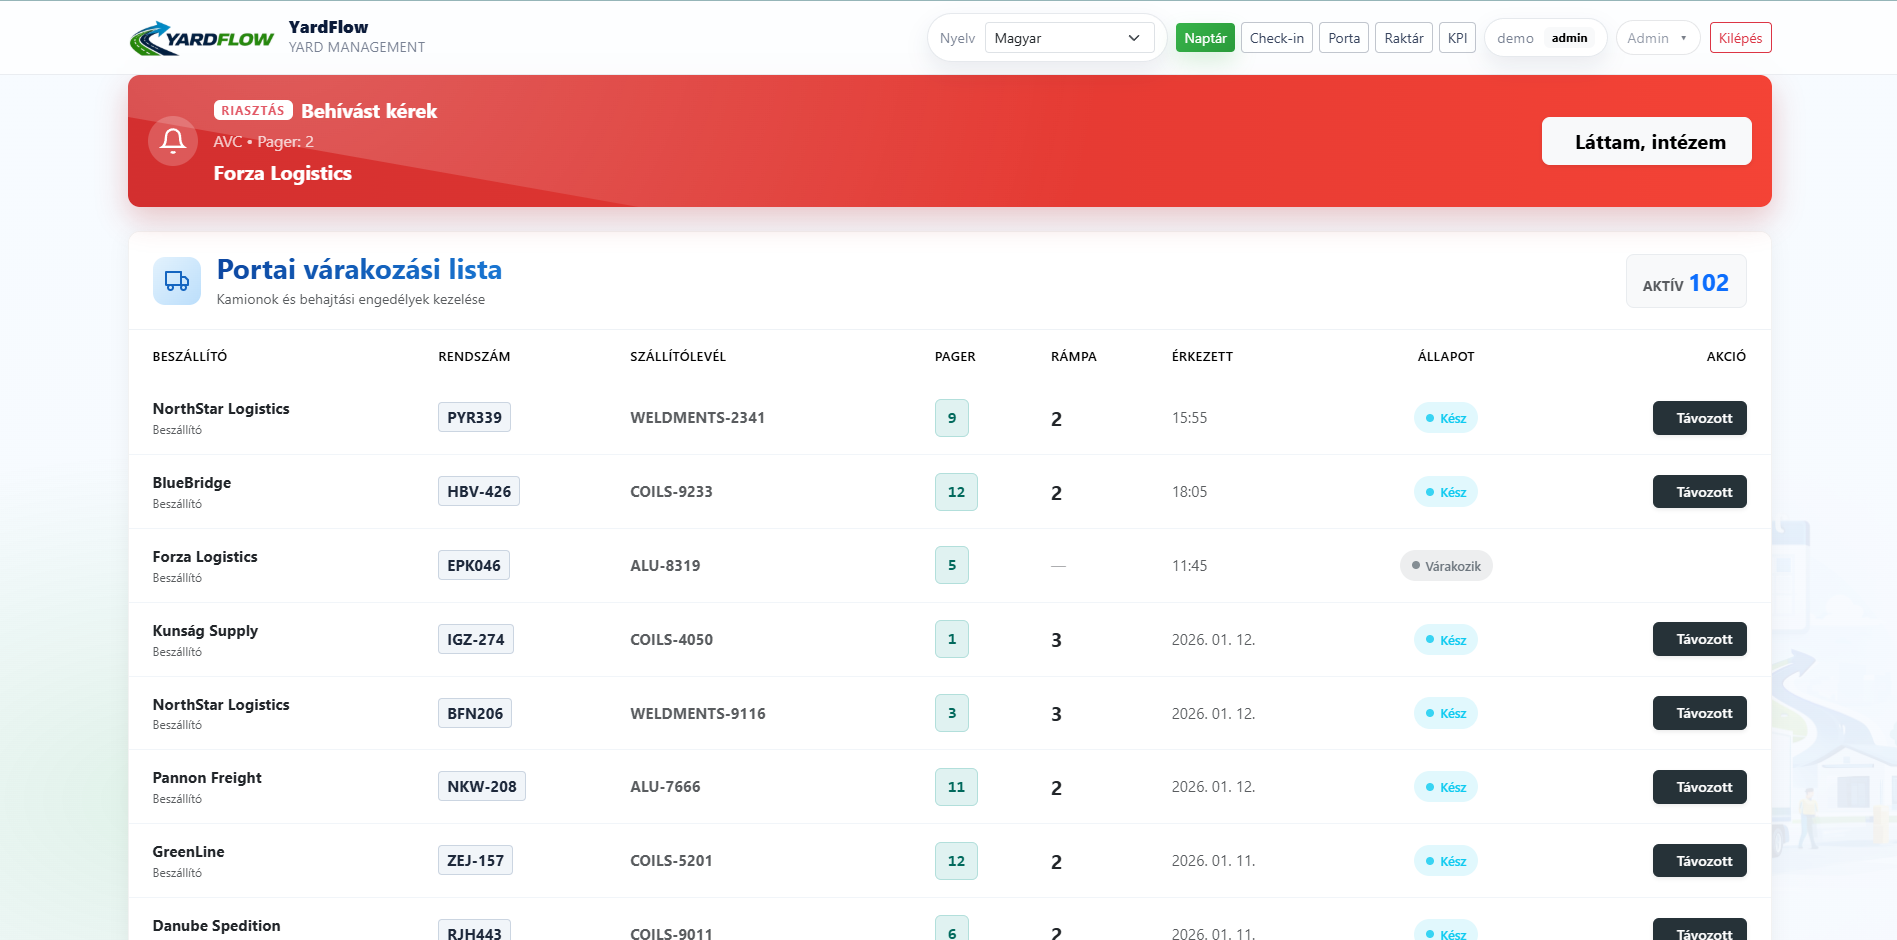Click the Várakozik status badge
This screenshot has width=1897, height=940.
(x=1445, y=566)
